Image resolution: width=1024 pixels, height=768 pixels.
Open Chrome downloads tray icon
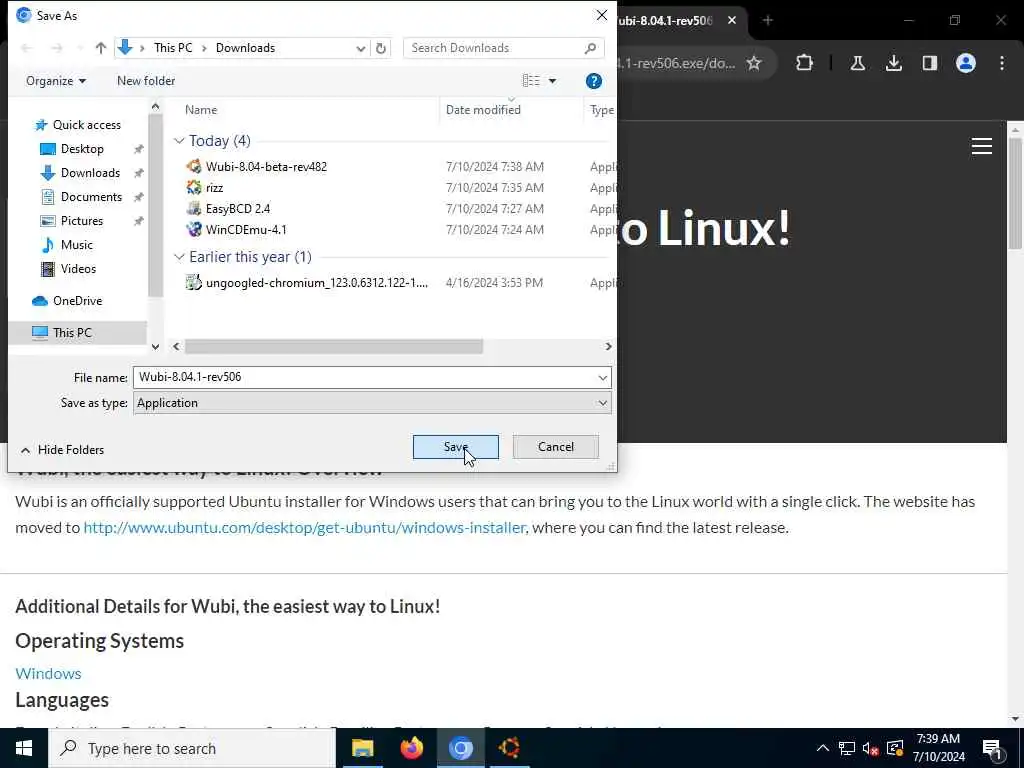(x=894, y=63)
